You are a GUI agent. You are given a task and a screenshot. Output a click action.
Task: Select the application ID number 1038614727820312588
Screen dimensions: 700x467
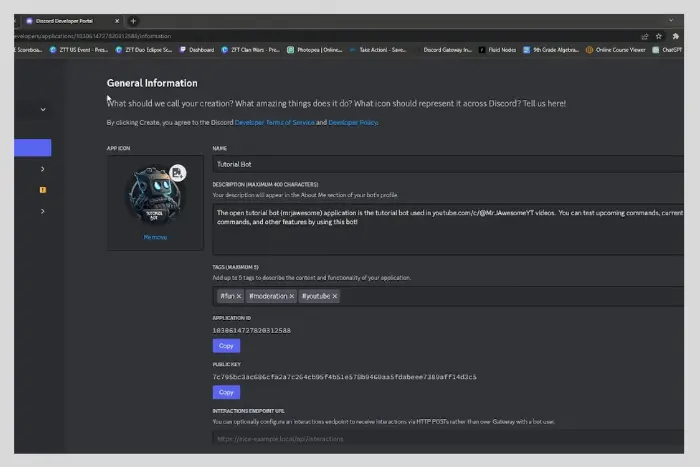click(251, 330)
